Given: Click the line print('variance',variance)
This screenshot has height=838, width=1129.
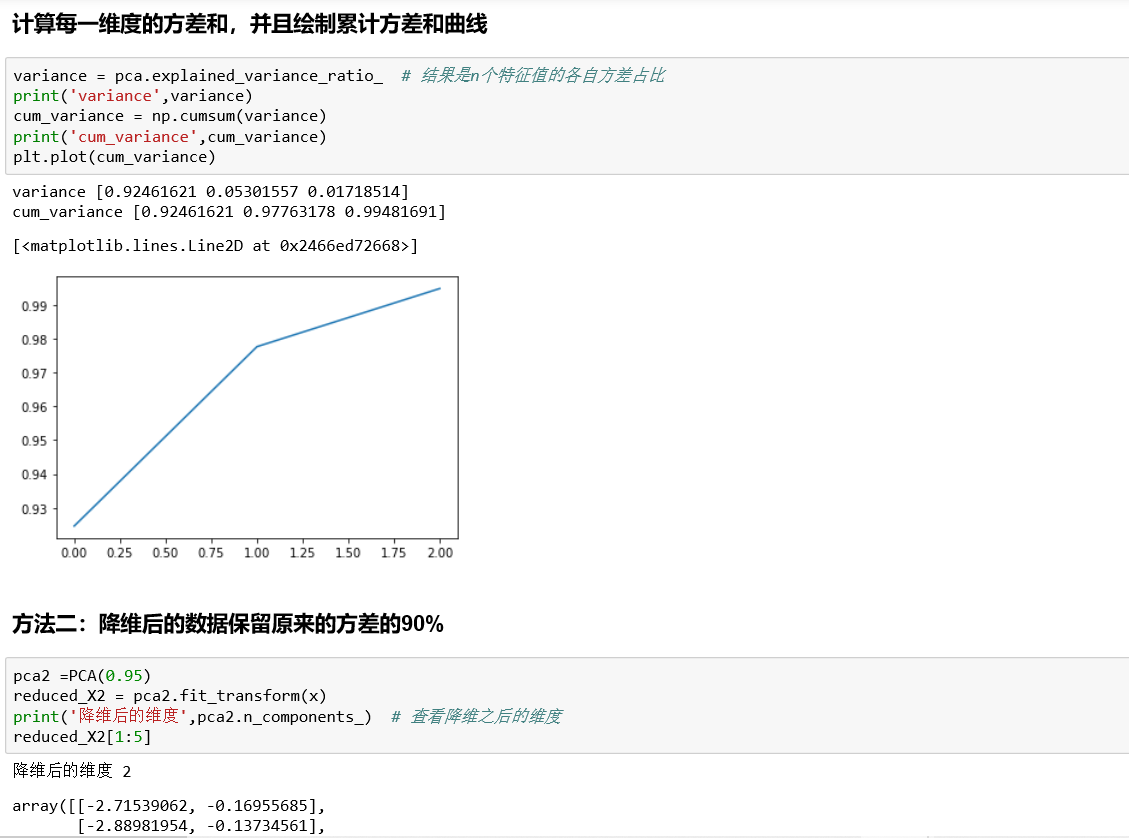Looking at the screenshot, I should [x=132, y=96].
